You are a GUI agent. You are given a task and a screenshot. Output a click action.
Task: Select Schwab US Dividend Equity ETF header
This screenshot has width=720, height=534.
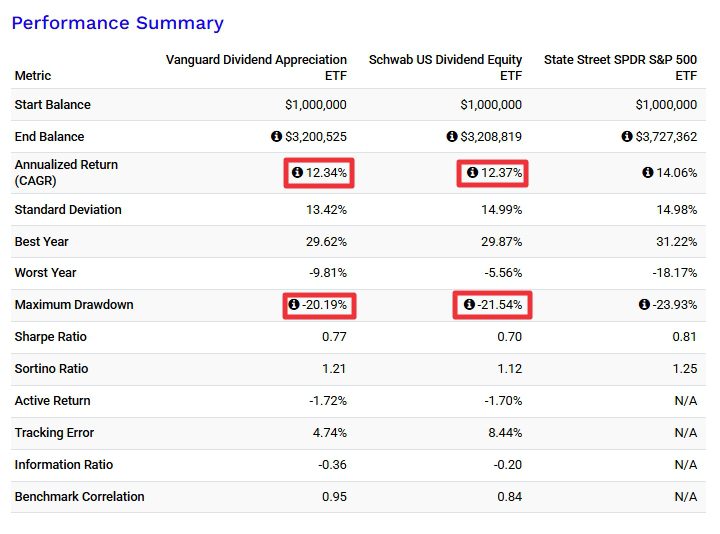[445, 67]
